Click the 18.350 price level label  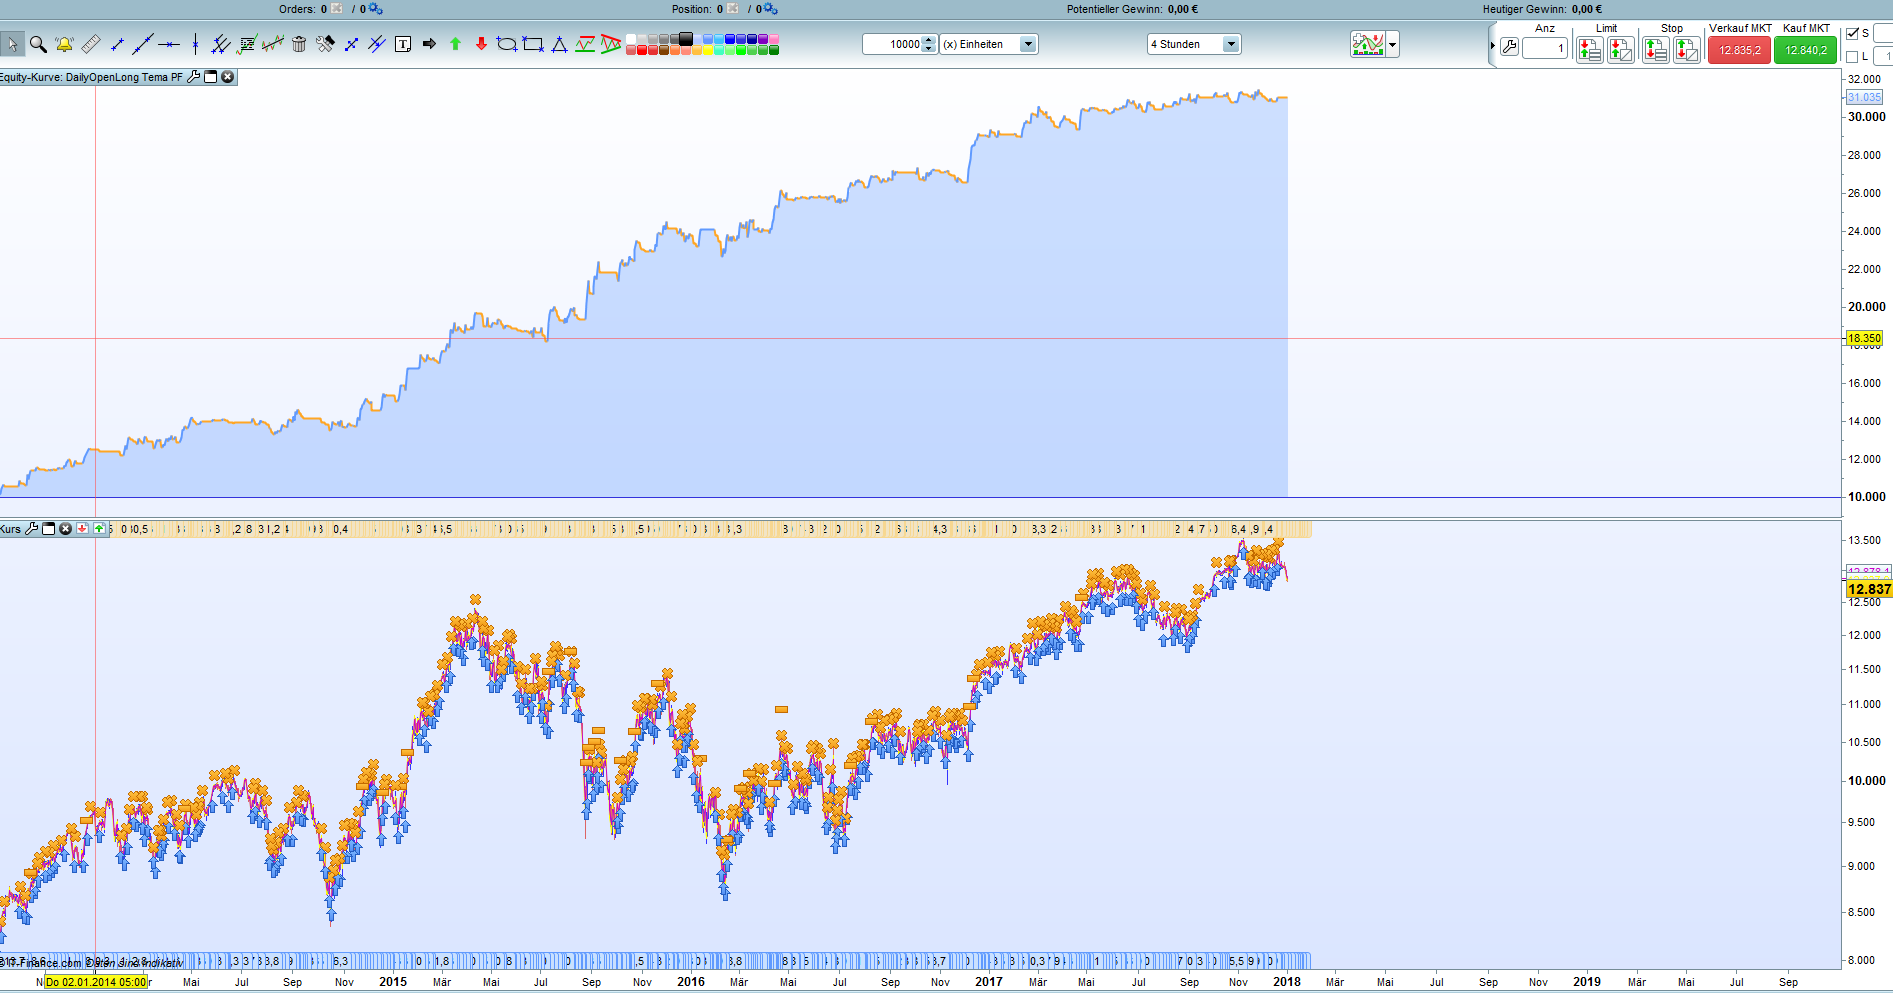coord(1864,339)
